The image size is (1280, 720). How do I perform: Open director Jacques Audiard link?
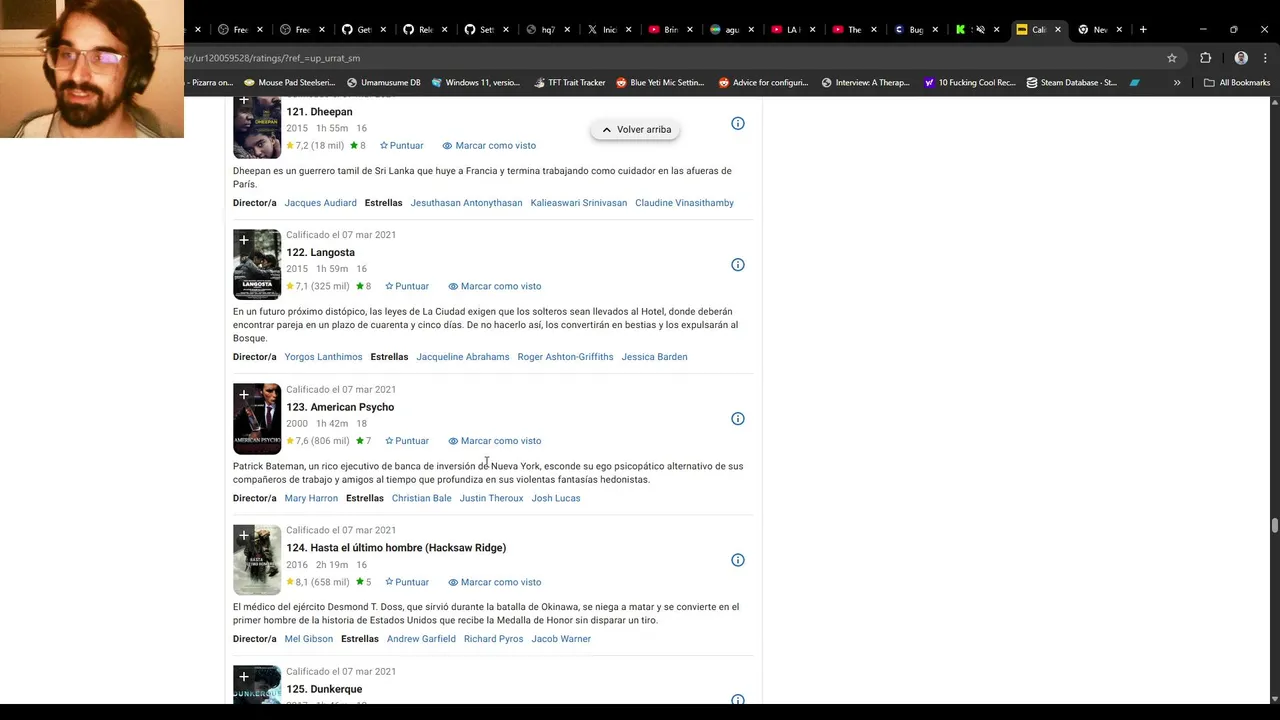[x=320, y=203]
